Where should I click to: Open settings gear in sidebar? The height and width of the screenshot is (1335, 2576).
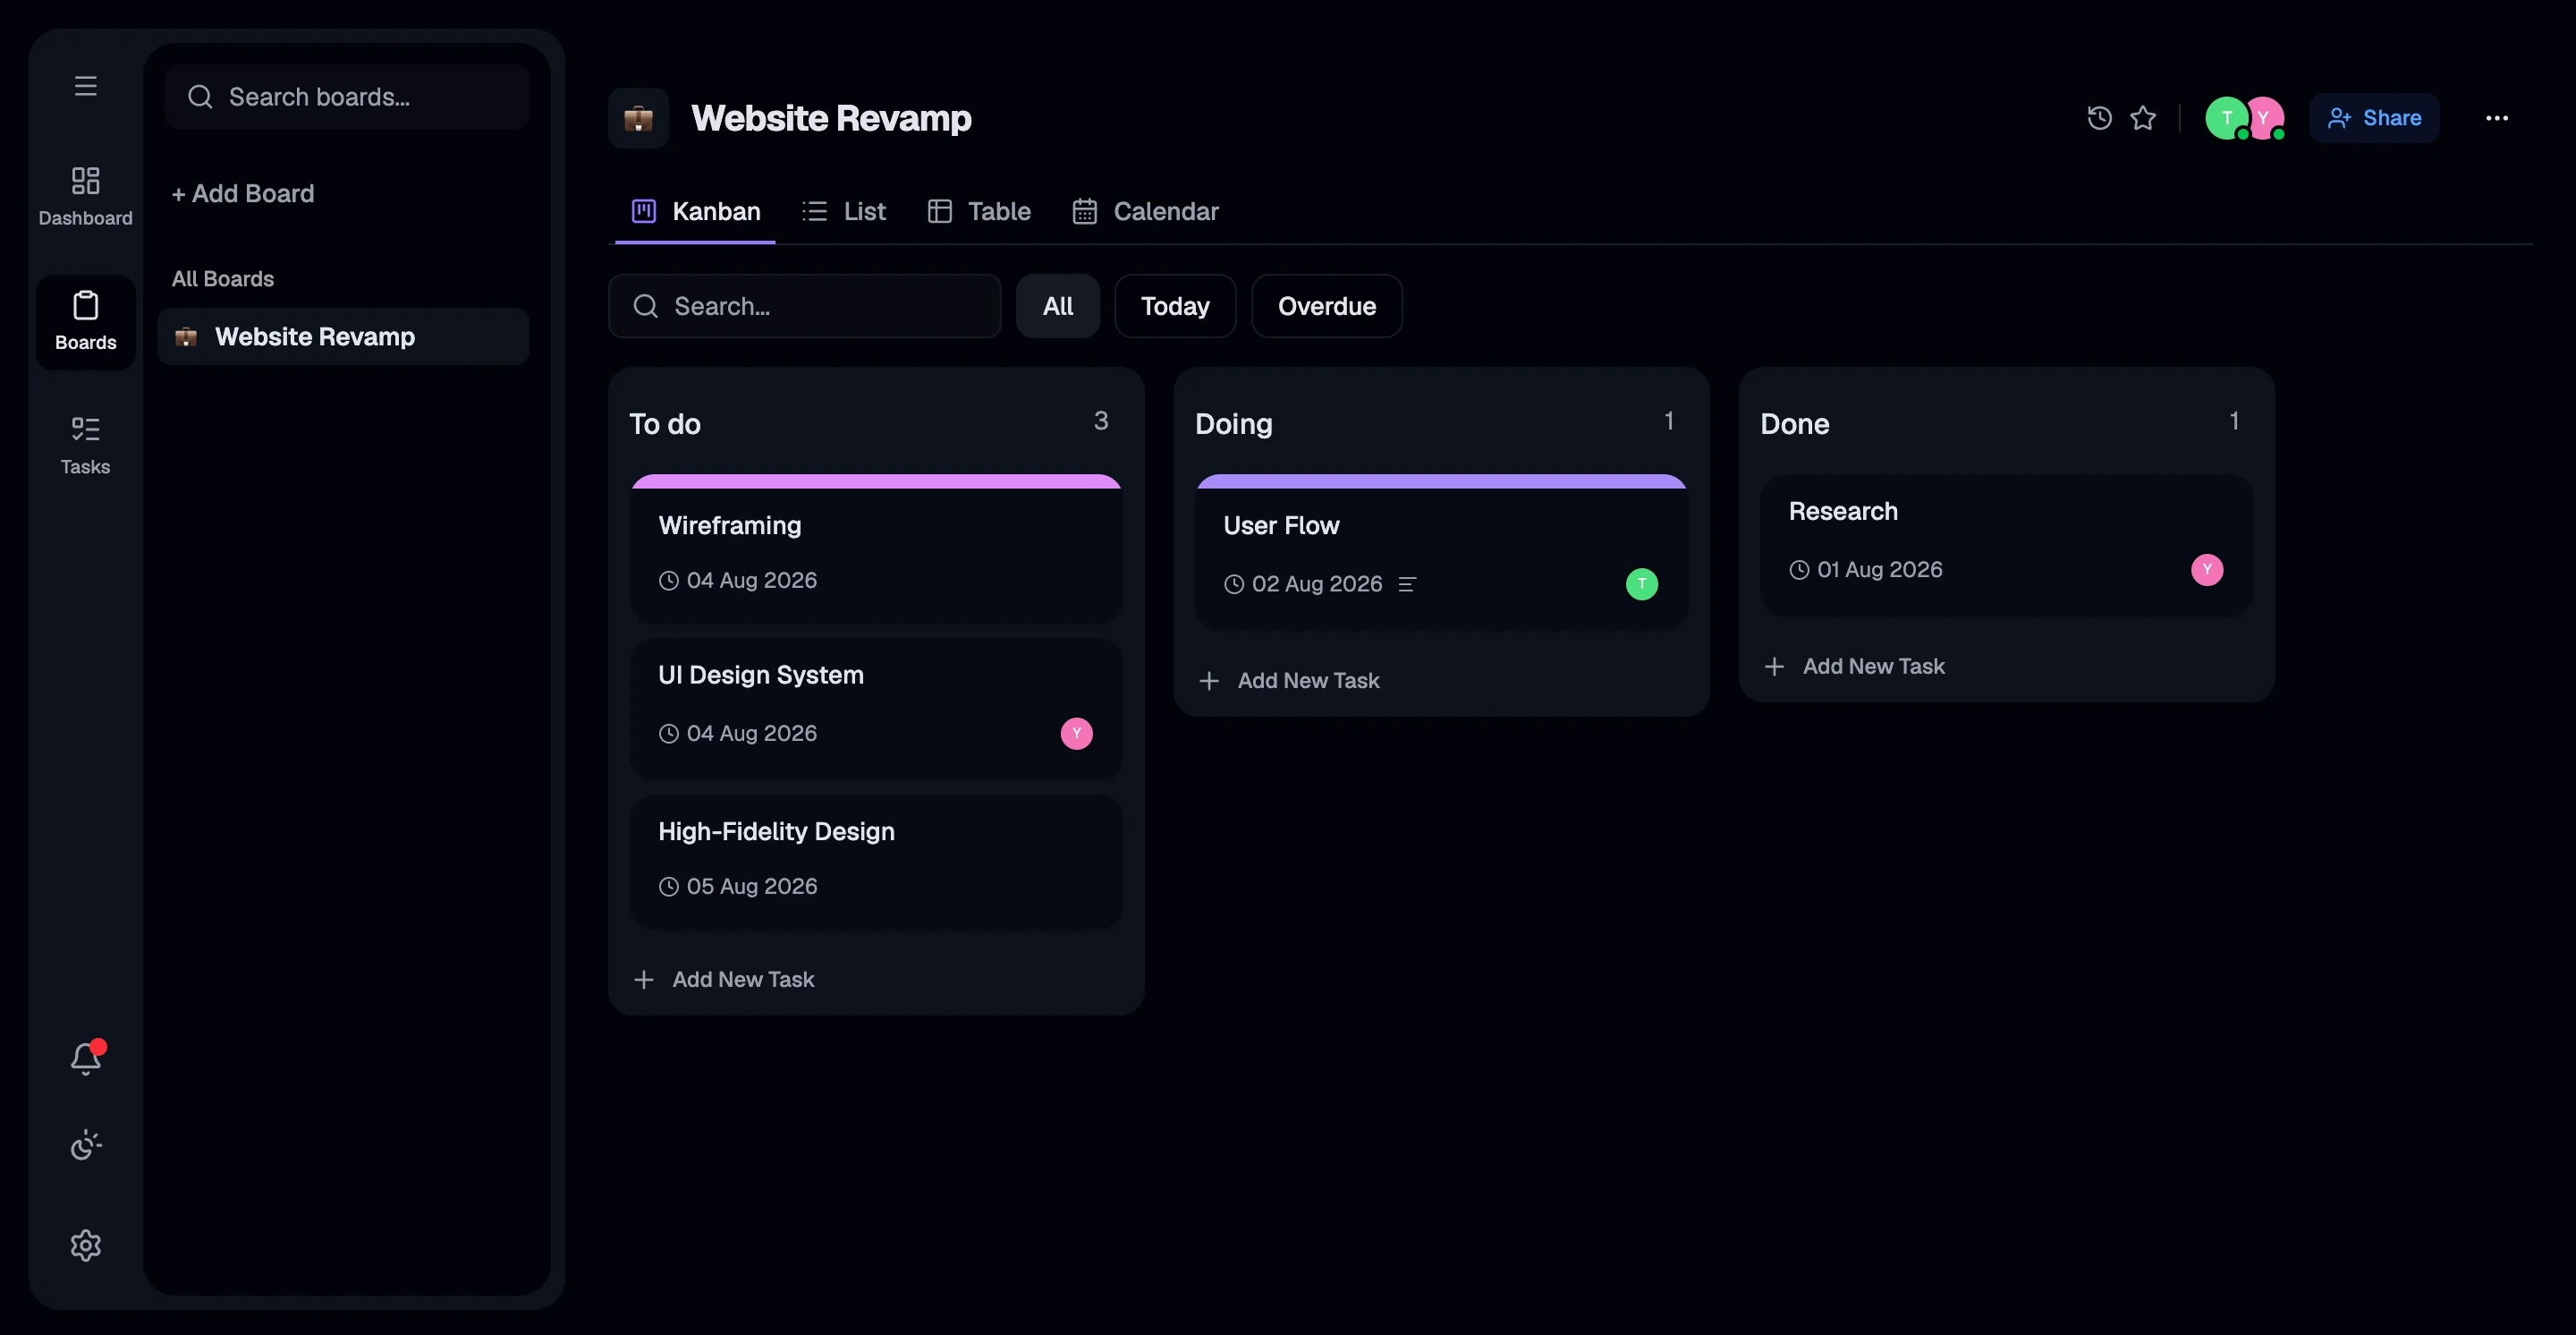[x=86, y=1245]
